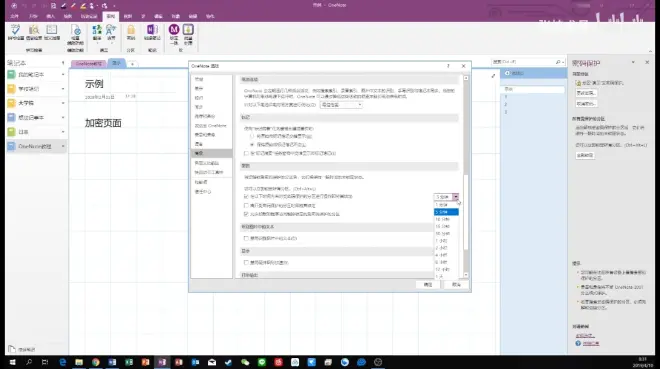Open the 文件 ribbon tab
Screen dimensions: 660x369
(14, 16)
